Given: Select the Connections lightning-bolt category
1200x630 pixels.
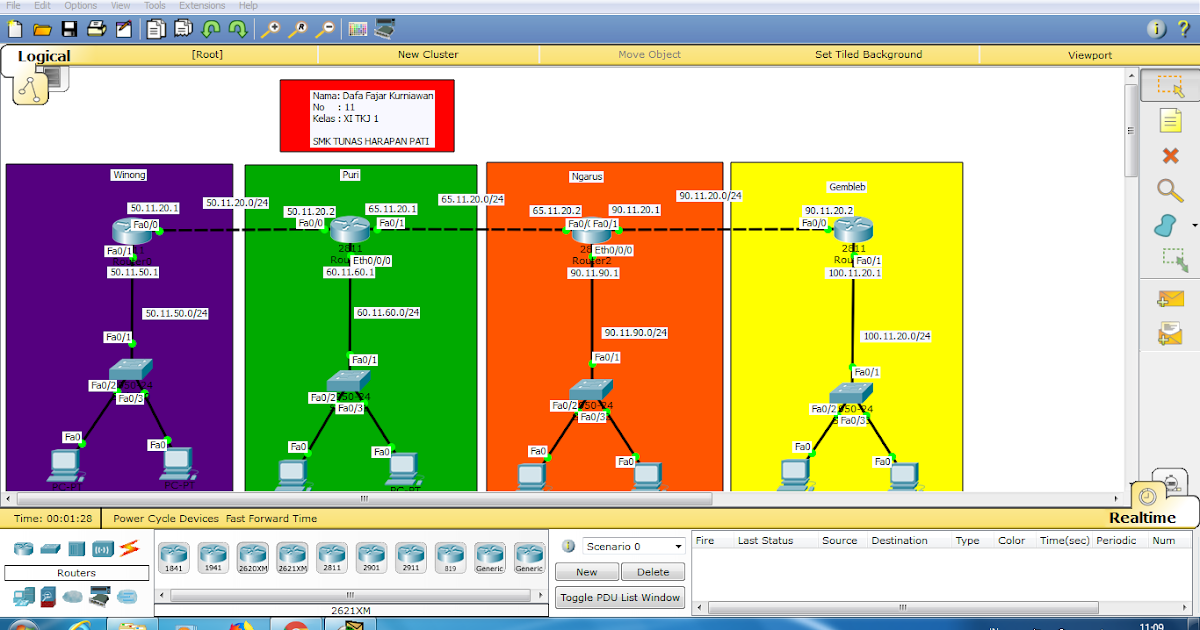Looking at the screenshot, I should [x=128, y=547].
